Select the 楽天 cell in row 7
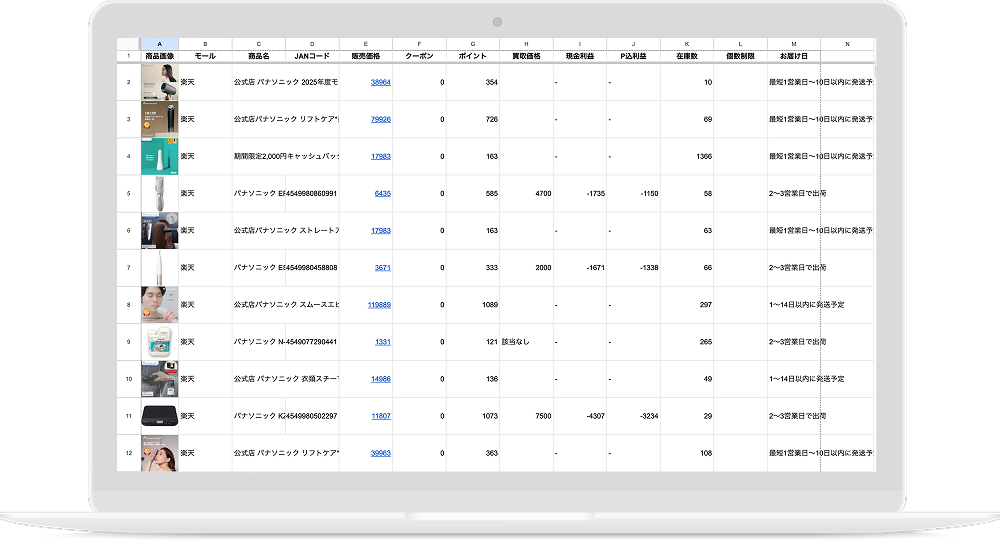The width and height of the screenshot is (1000, 542). pos(205,268)
